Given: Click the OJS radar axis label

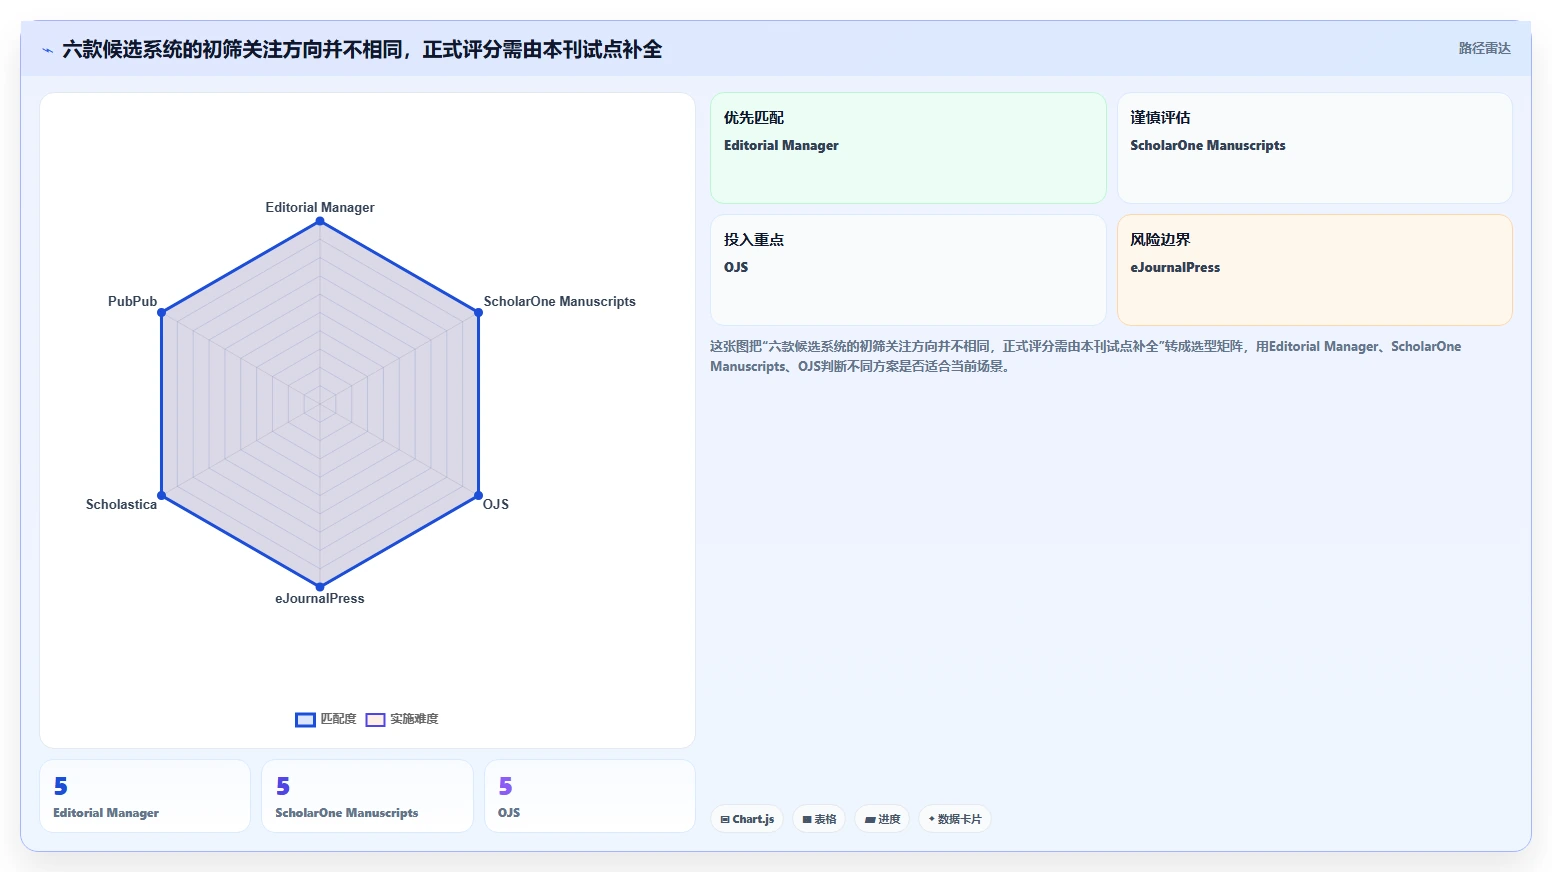Looking at the screenshot, I should tap(496, 504).
